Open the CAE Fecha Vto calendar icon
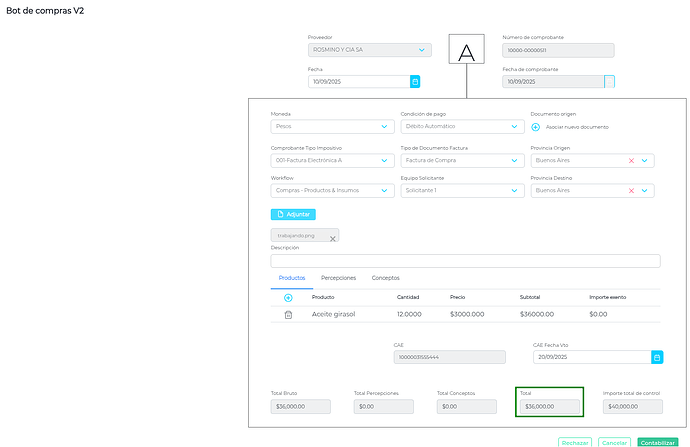Image resolution: width=690 pixels, height=447 pixels. tap(657, 357)
